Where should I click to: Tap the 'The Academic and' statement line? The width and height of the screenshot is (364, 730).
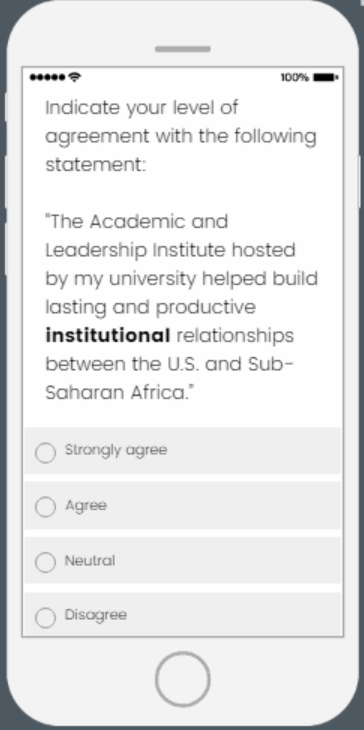137,222
